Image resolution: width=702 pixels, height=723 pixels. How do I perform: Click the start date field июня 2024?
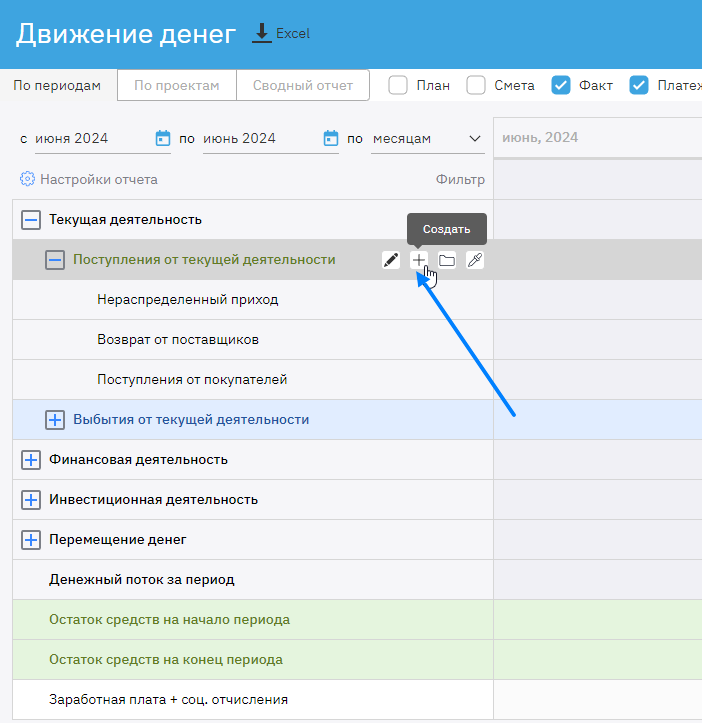[85, 138]
